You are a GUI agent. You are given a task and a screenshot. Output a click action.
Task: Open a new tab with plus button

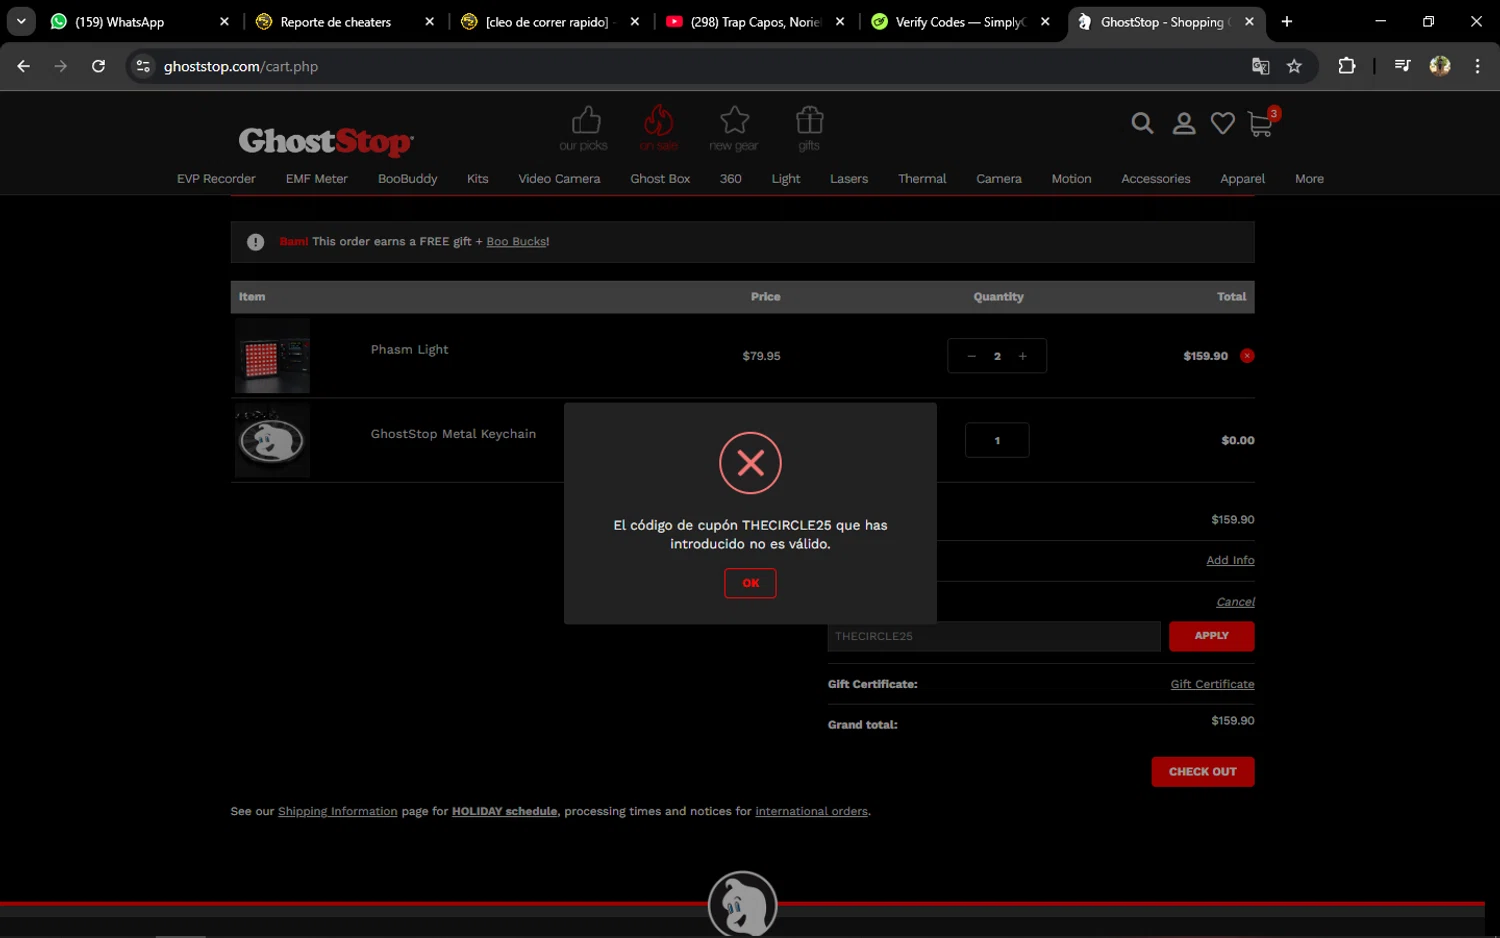[x=1287, y=21]
